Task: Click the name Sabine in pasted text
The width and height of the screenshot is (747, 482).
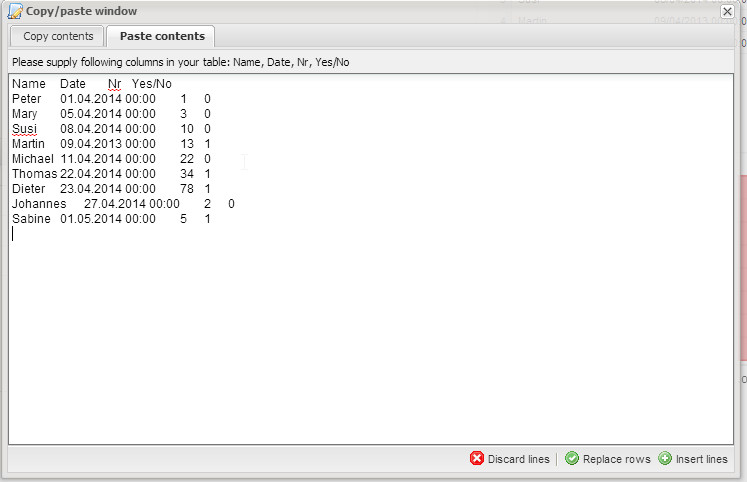Action: tap(31, 219)
